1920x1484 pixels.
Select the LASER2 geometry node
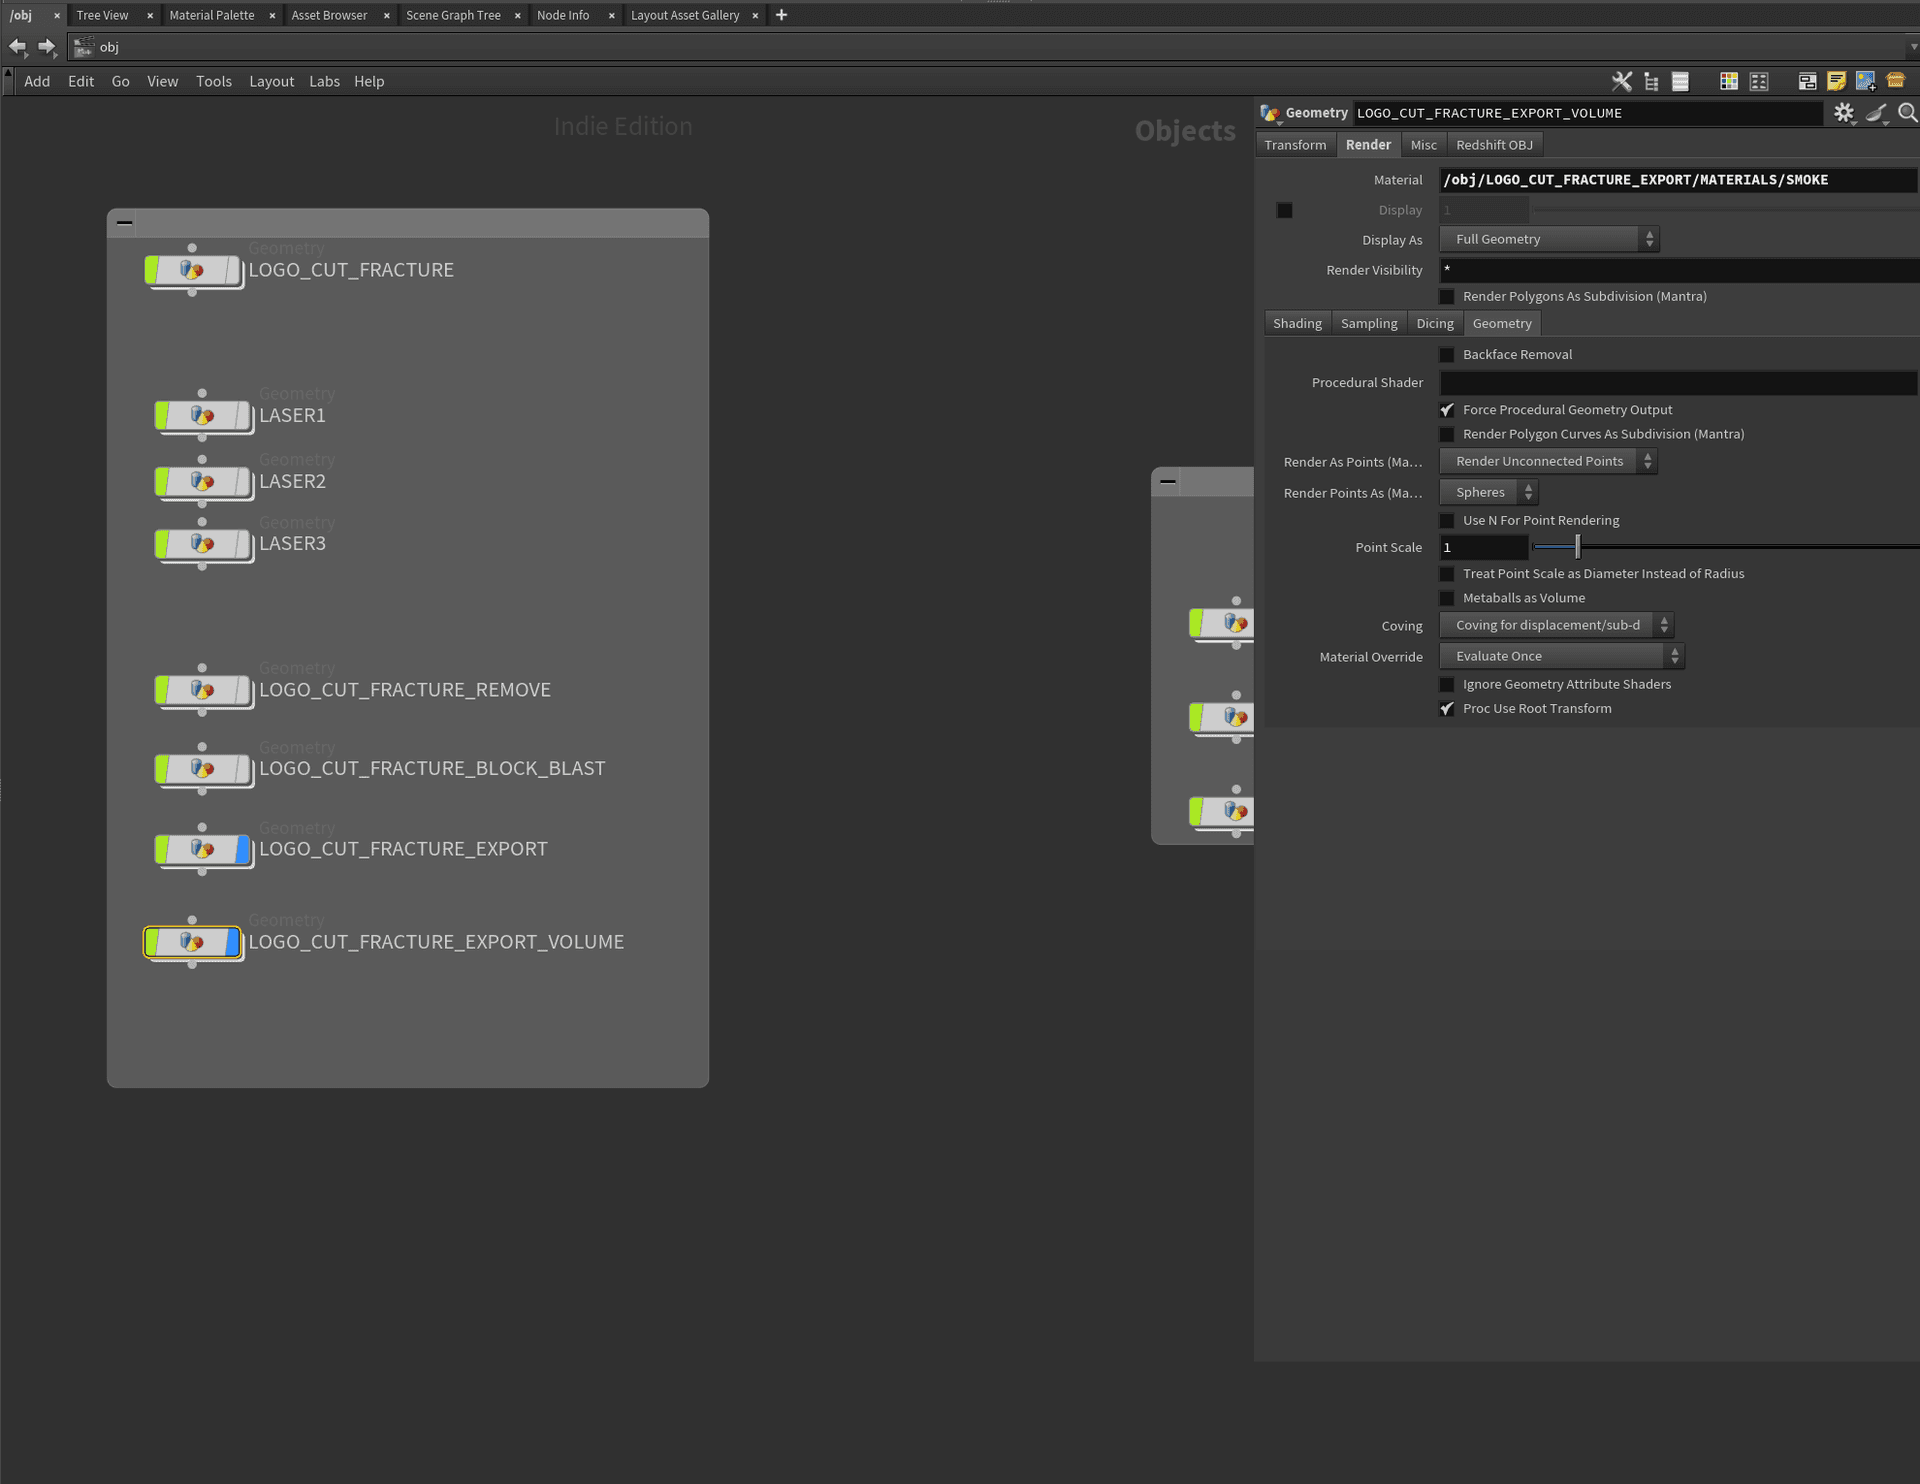(x=203, y=482)
